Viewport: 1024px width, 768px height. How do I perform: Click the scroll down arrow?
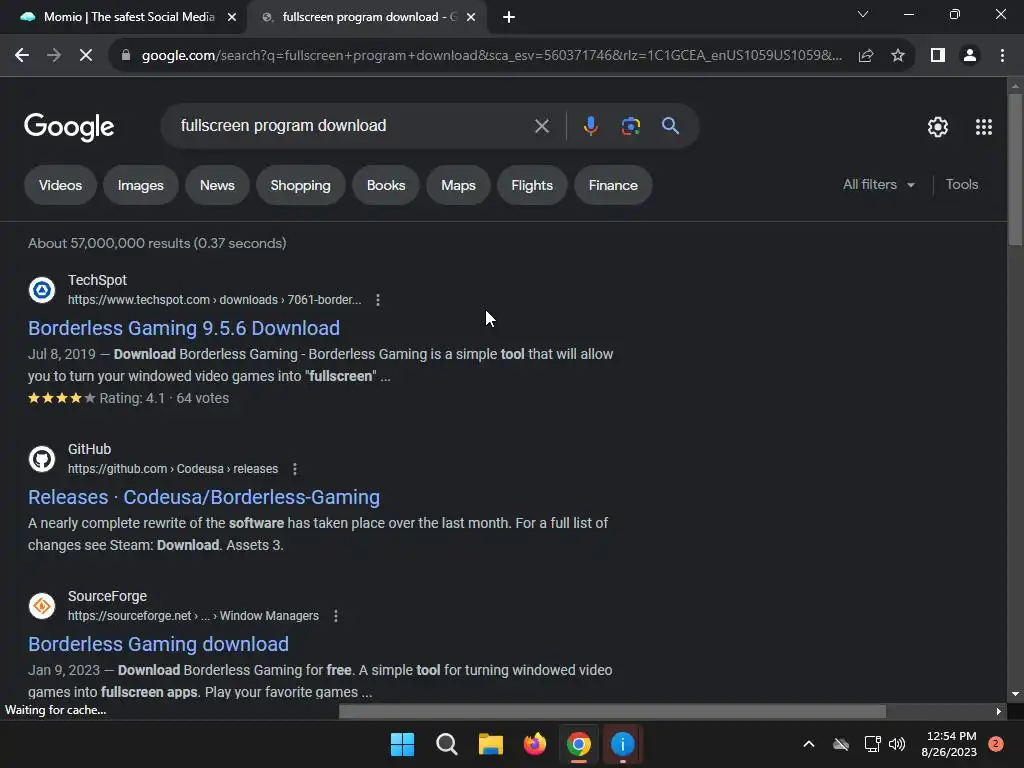(x=1015, y=694)
